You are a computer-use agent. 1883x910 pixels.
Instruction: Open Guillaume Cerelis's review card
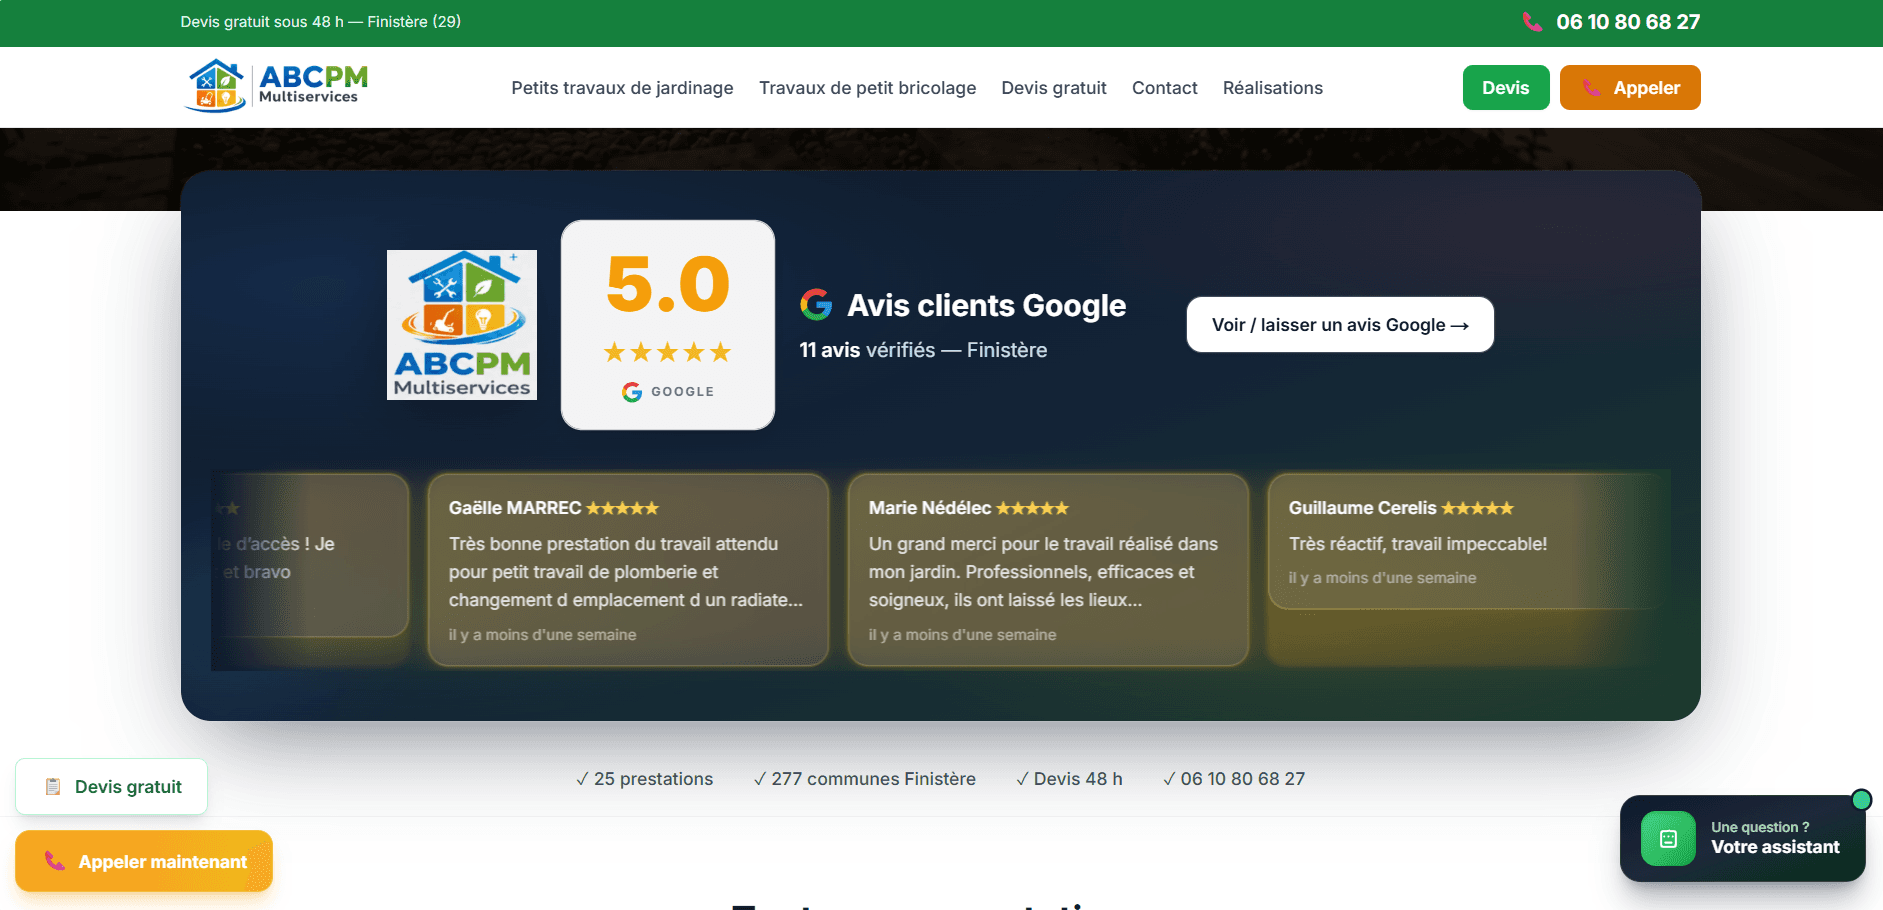1468,541
